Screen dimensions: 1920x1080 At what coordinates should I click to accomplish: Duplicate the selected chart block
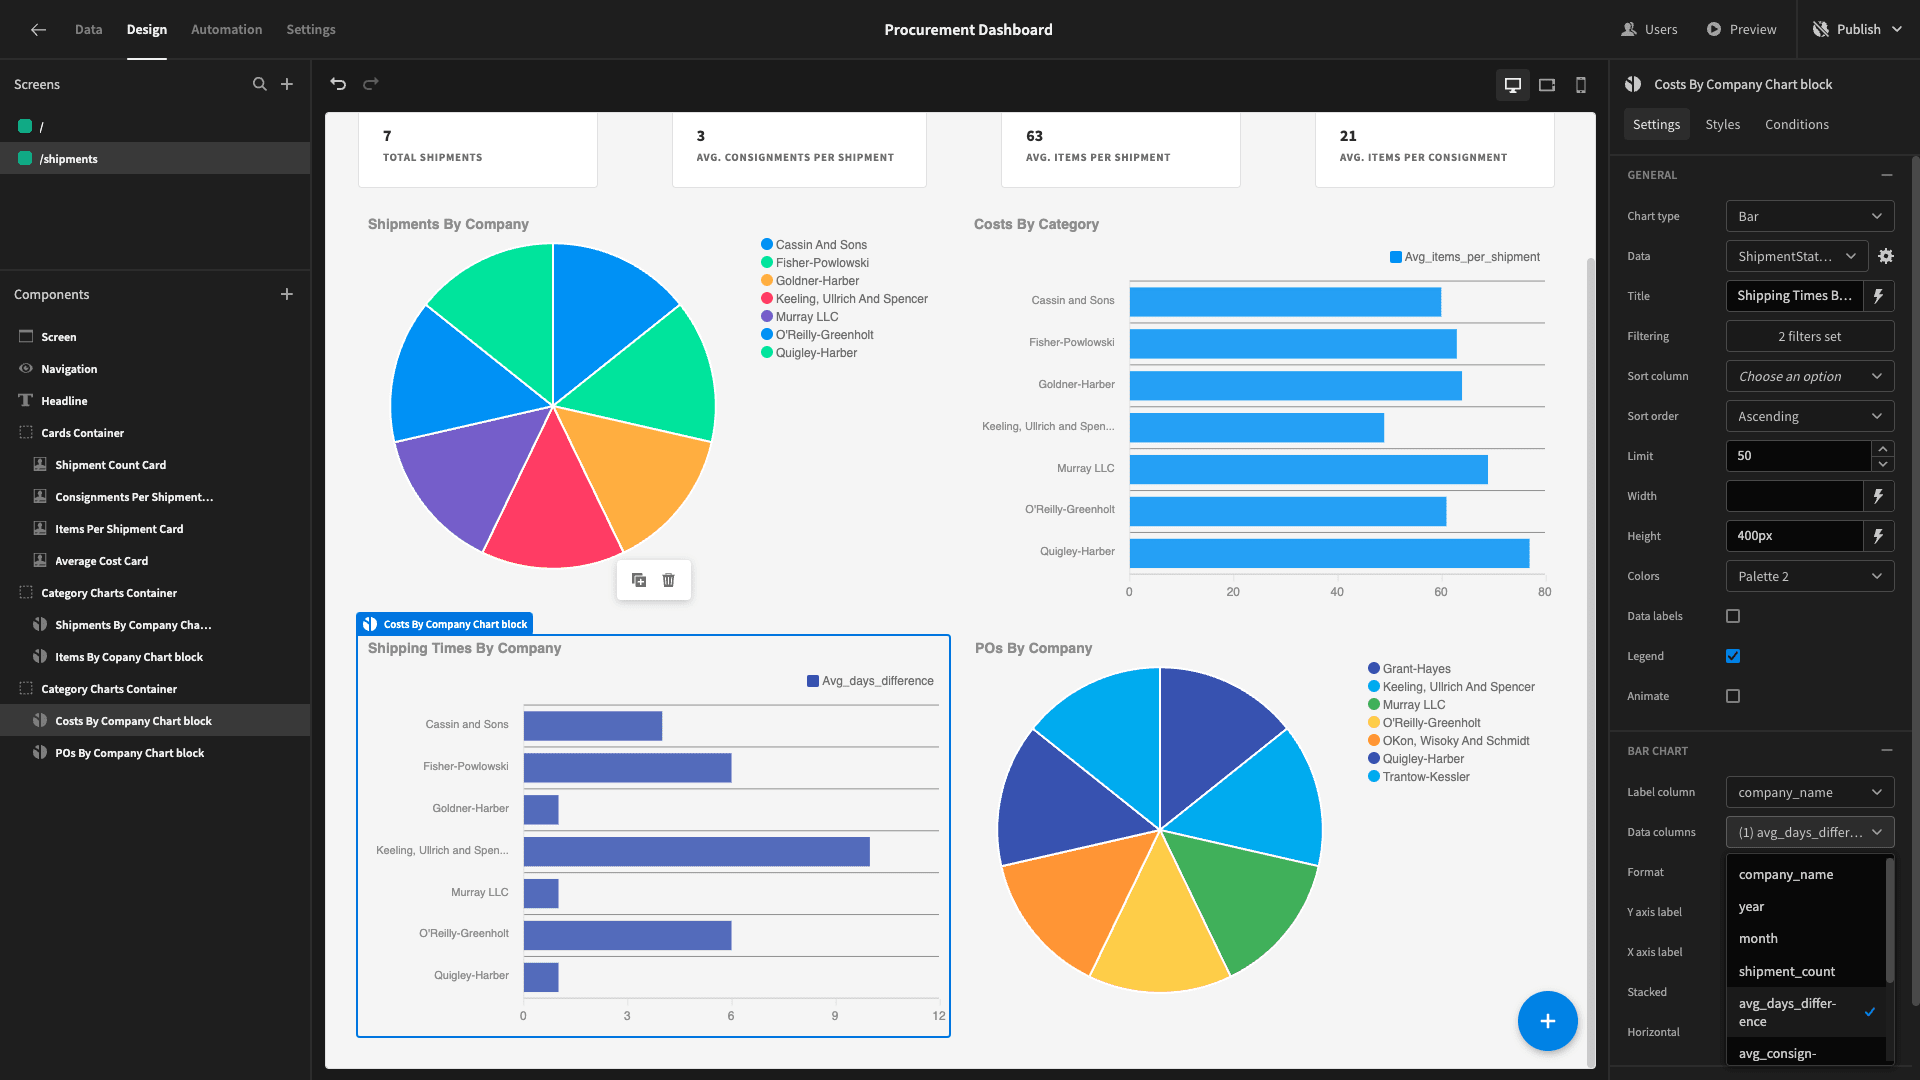coord(639,580)
